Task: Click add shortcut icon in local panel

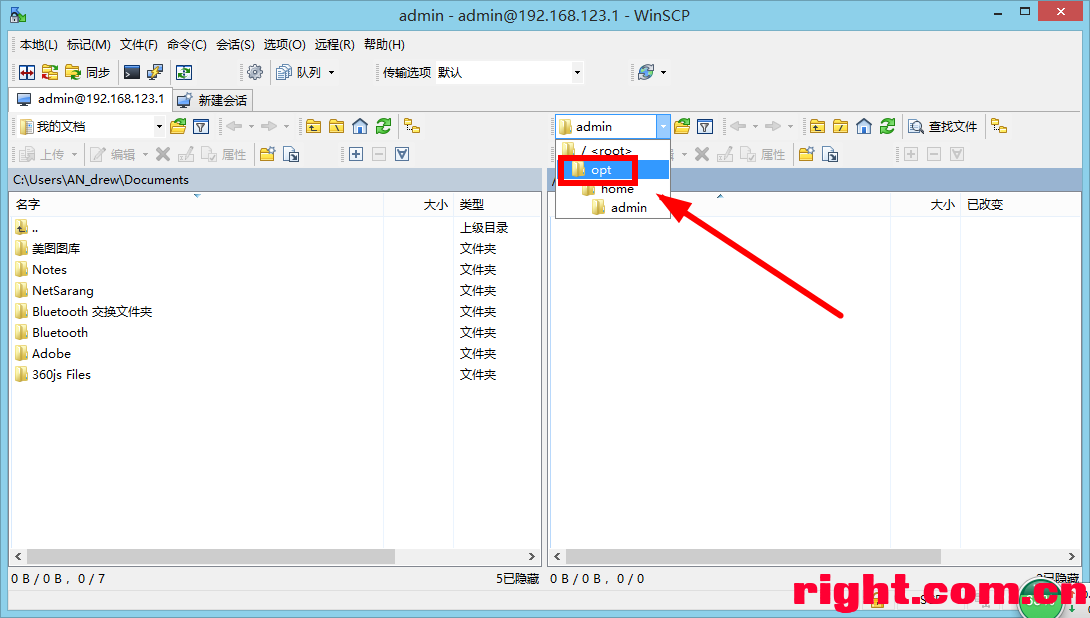Action: (291, 154)
